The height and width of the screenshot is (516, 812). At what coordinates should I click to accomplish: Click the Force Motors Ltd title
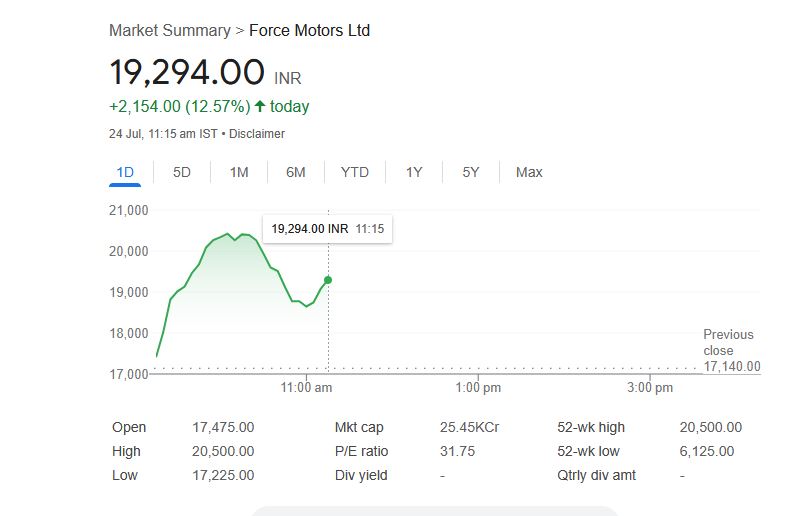click(309, 31)
